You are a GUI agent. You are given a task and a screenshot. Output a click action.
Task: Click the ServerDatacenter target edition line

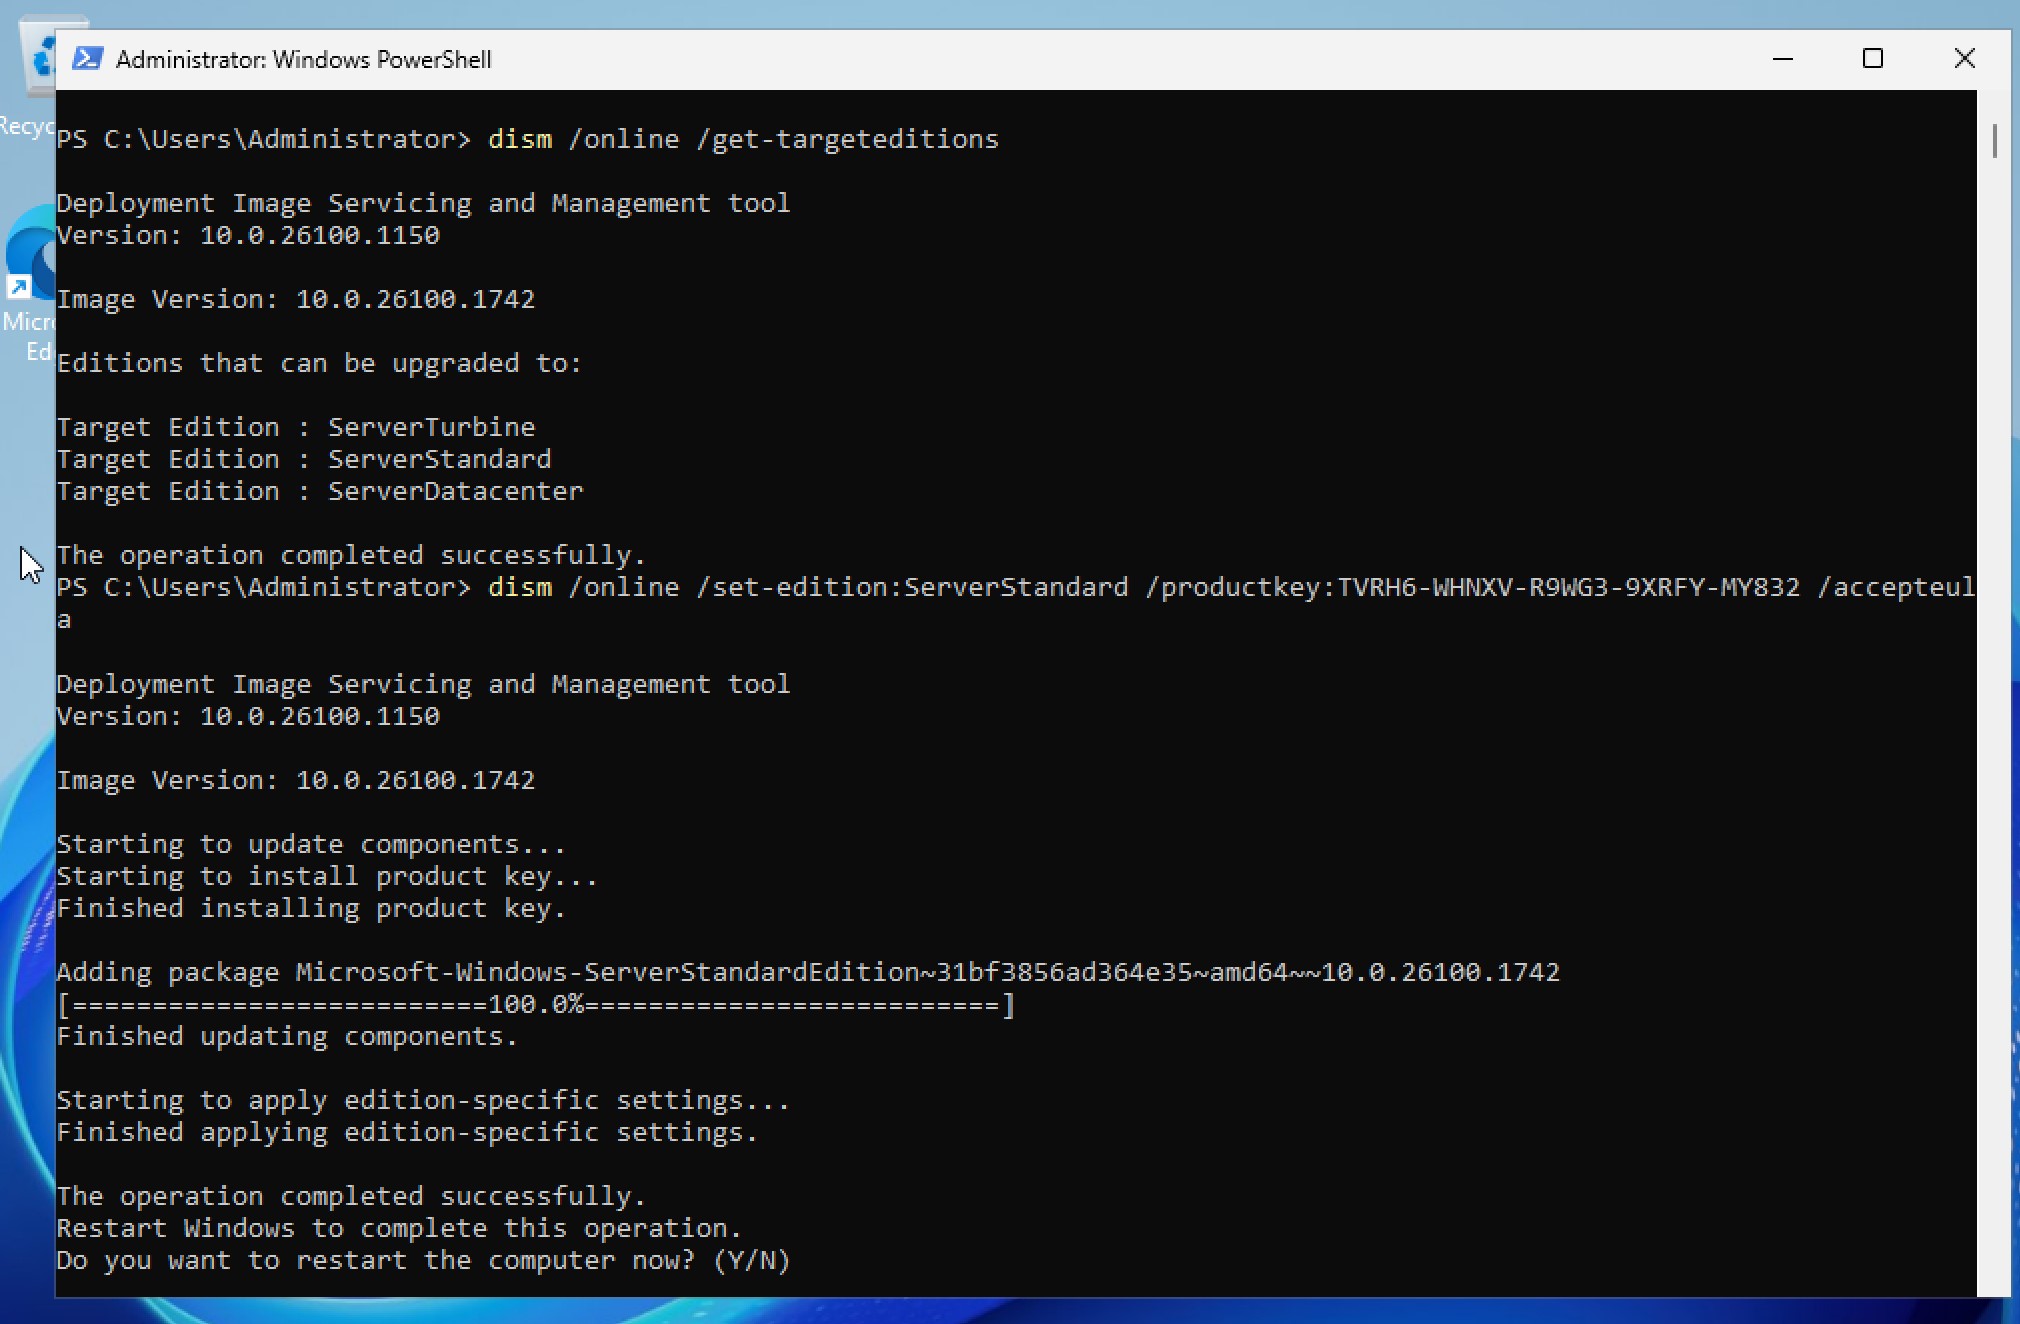click(x=320, y=491)
